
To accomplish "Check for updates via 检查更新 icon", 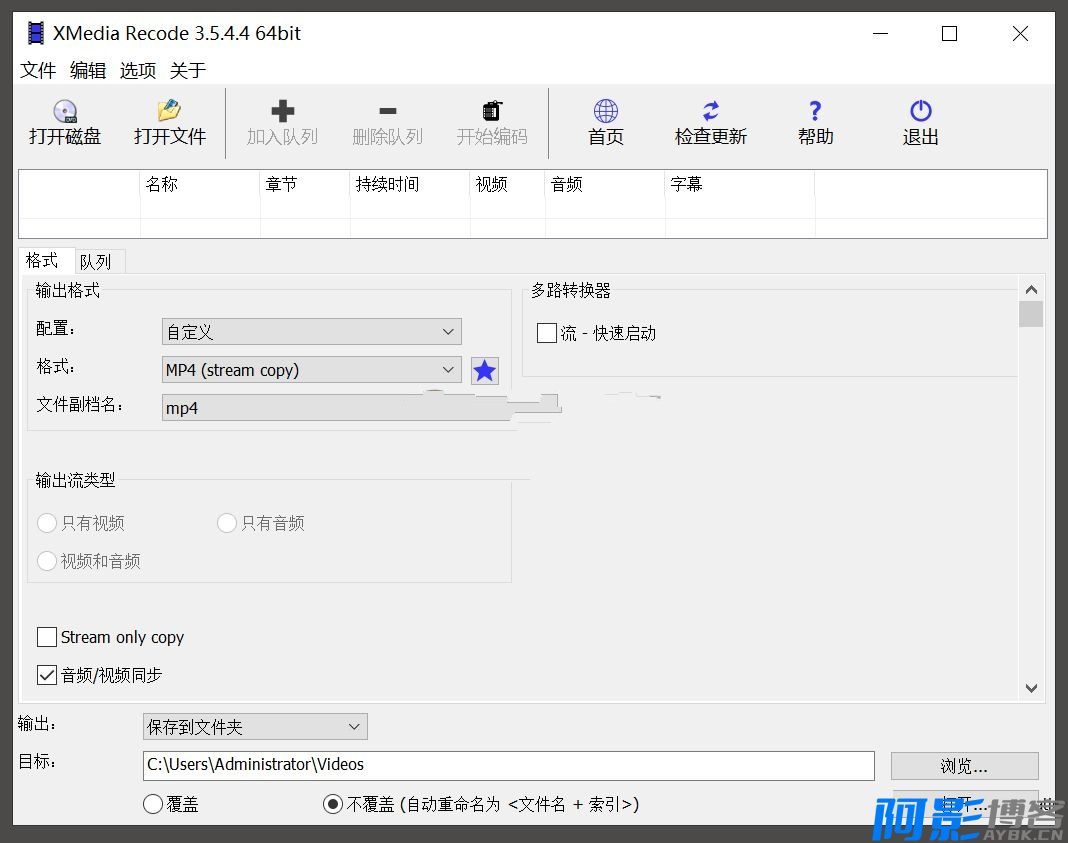I will pyautogui.click(x=710, y=111).
